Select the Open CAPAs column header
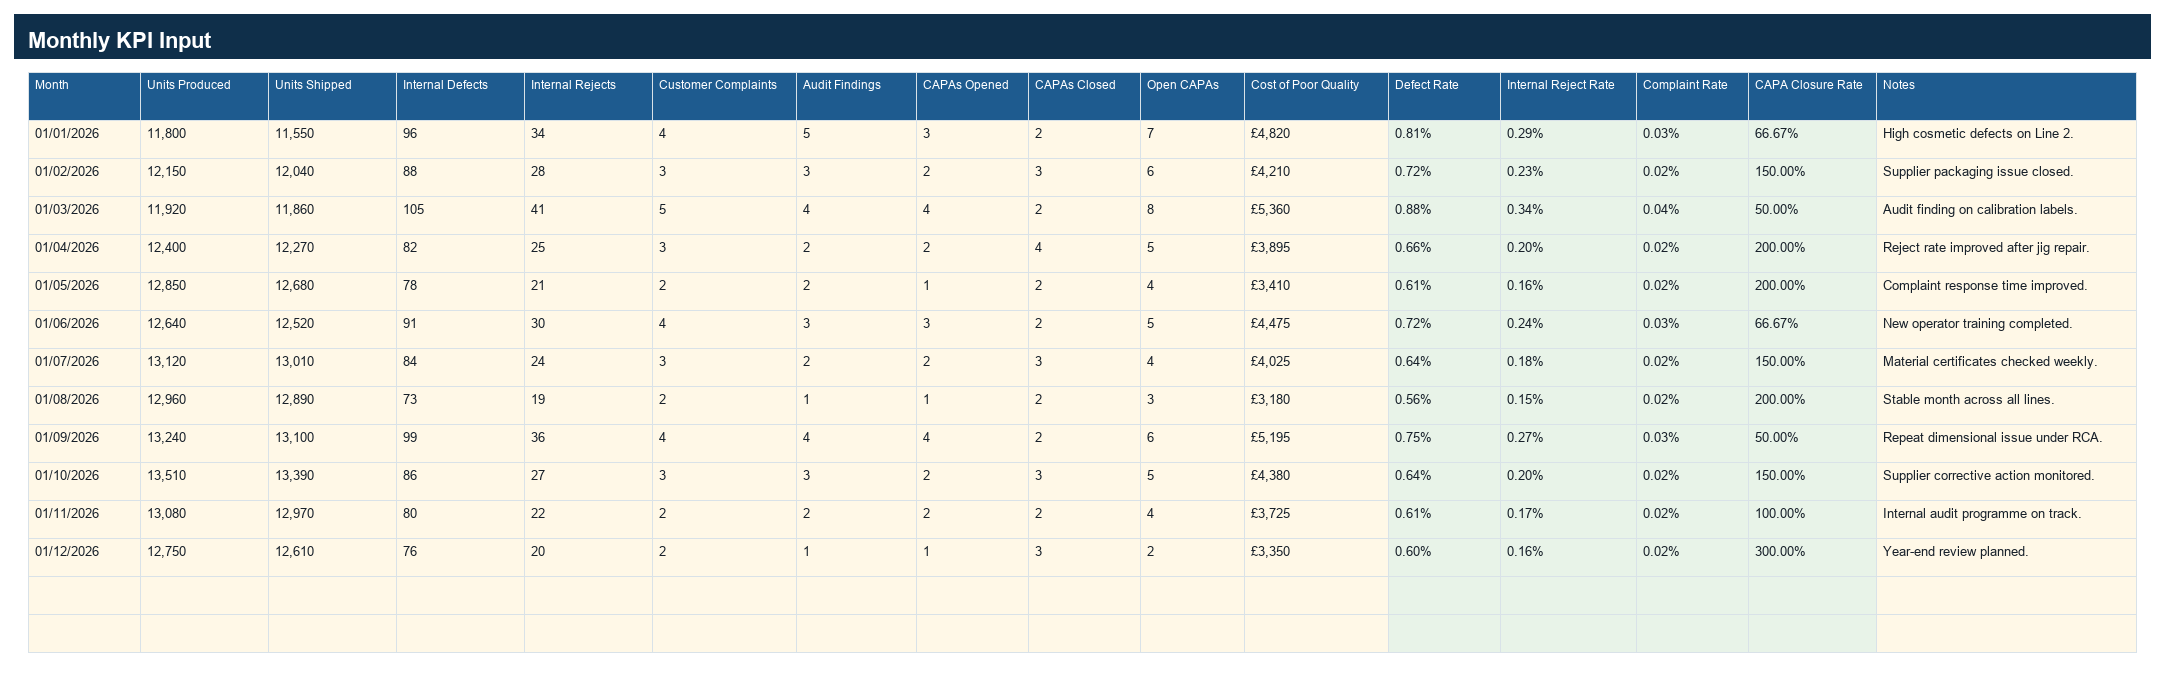The image size is (2164, 684). tap(1193, 96)
